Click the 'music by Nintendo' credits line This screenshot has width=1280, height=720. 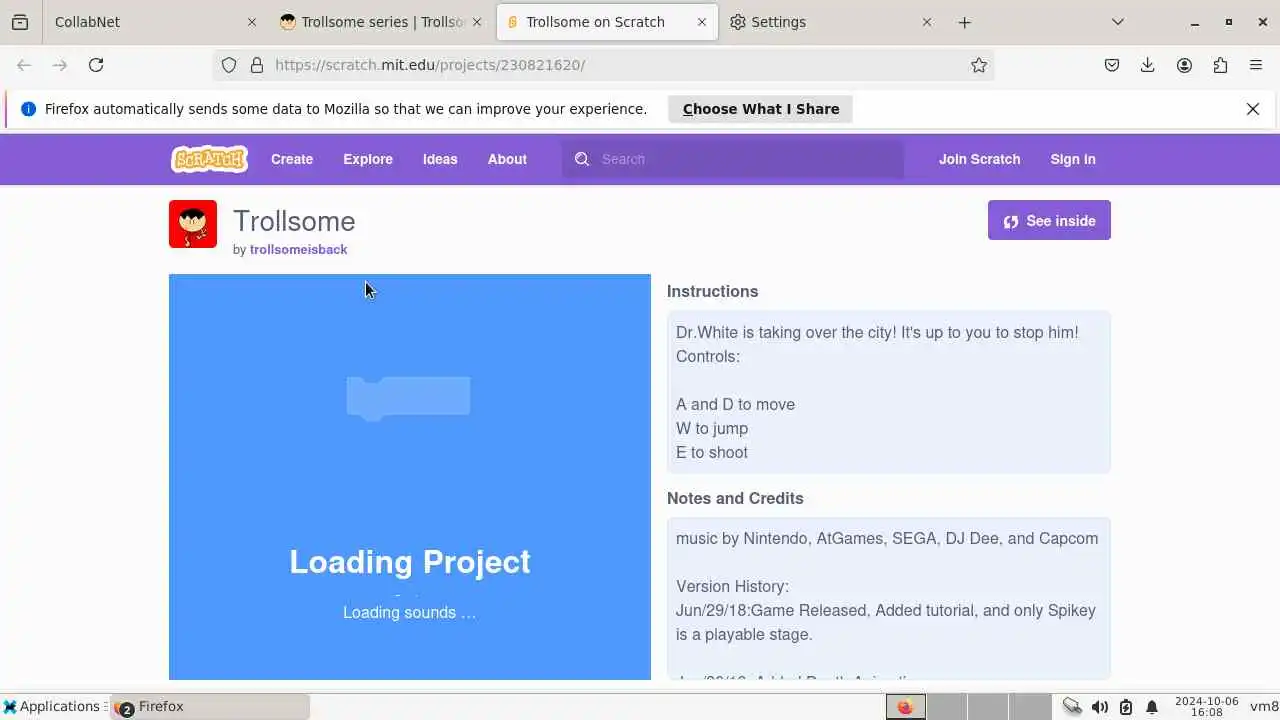tap(887, 538)
